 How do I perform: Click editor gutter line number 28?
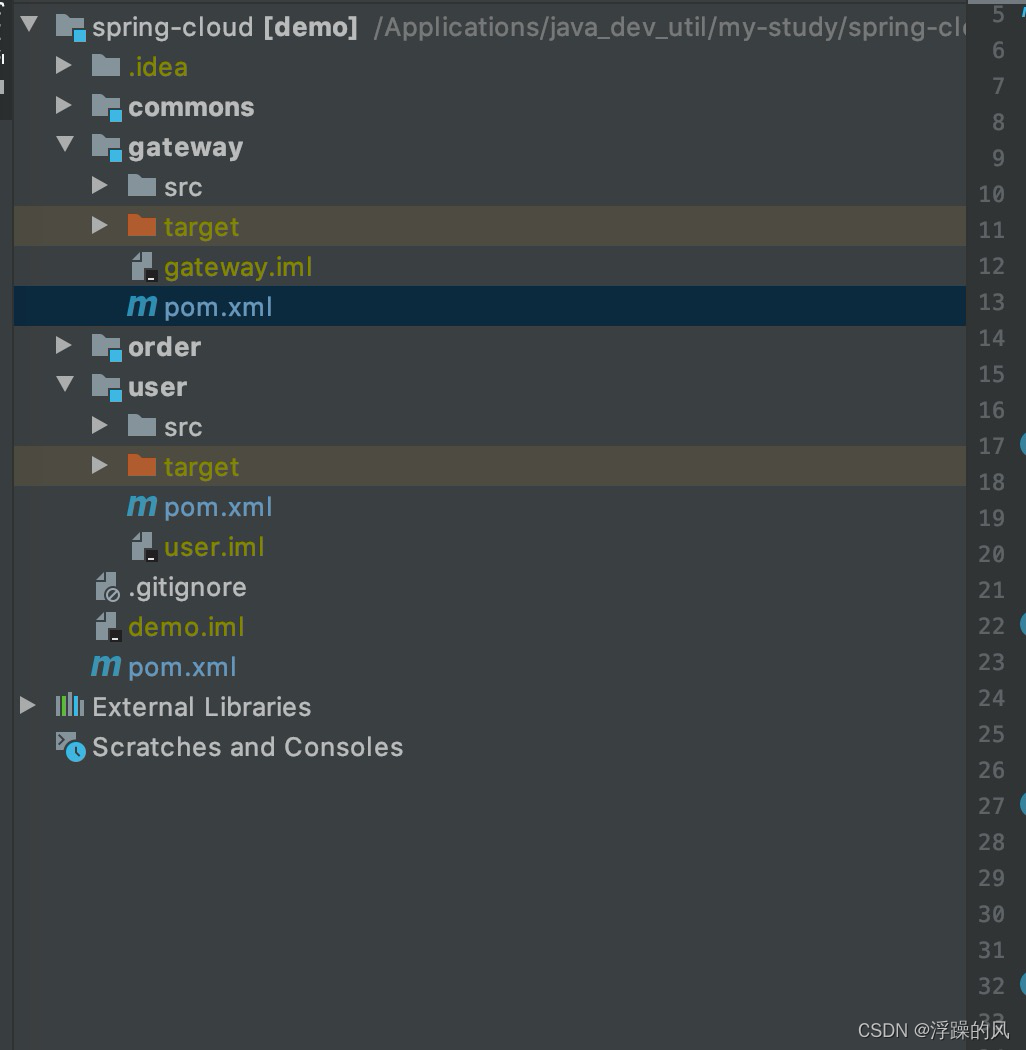(991, 842)
